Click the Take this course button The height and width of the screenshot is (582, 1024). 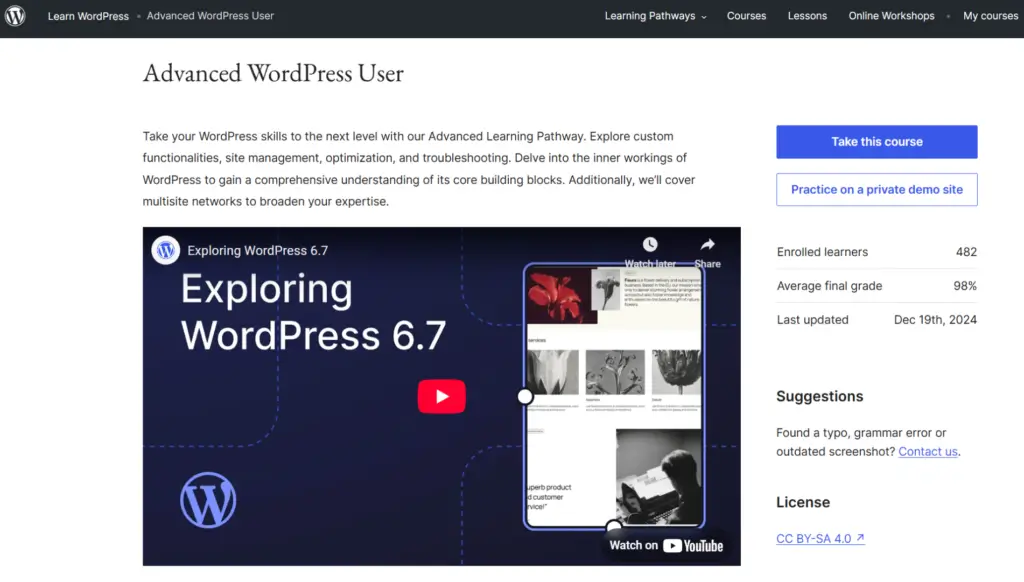[876, 141]
